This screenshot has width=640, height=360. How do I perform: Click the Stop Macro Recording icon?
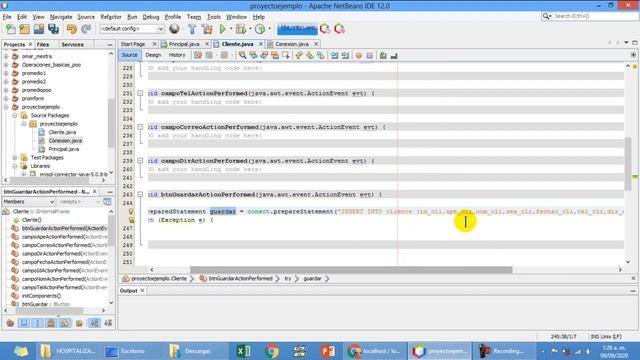[370, 55]
